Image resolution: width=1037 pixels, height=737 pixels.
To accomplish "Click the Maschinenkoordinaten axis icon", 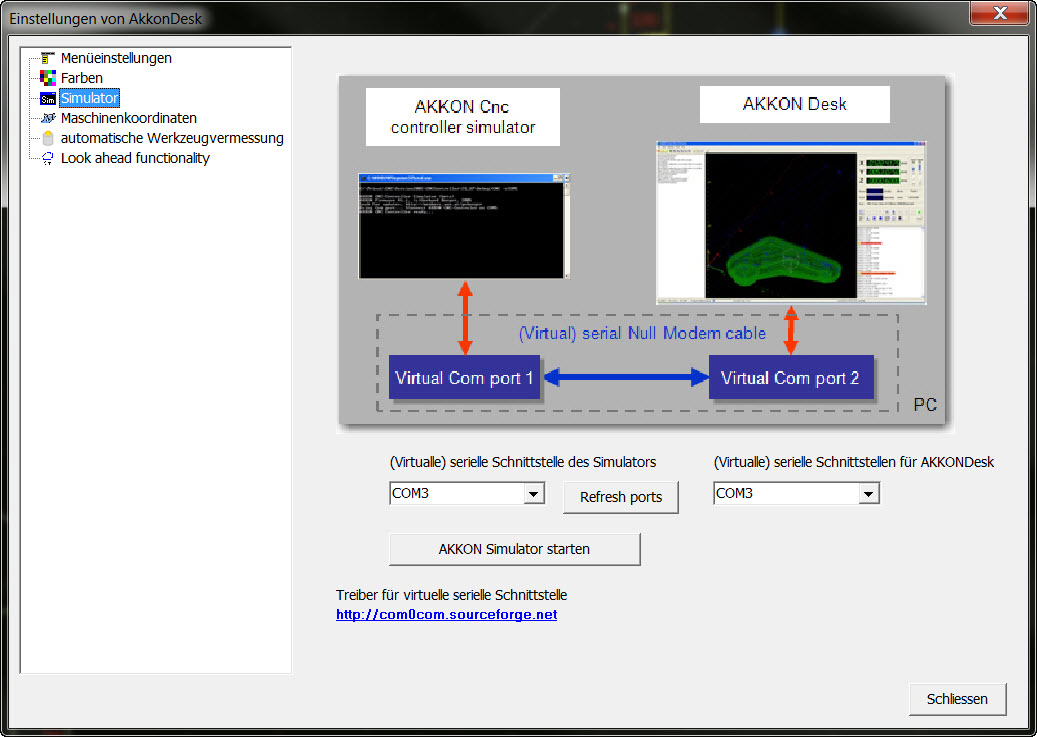I will (x=47, y=118).
